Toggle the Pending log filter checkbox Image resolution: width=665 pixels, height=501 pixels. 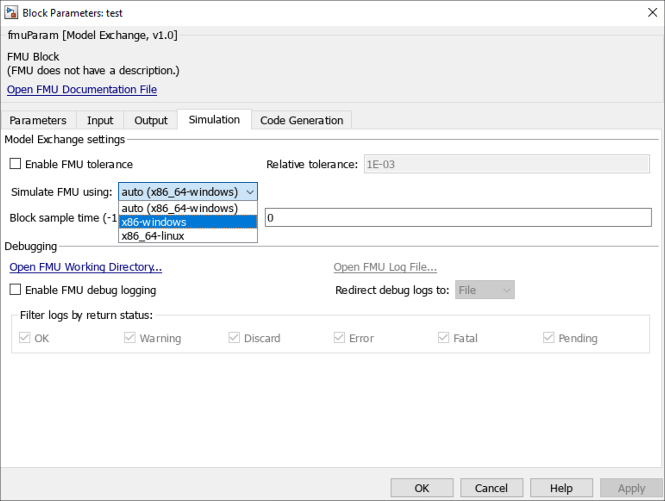pyautogui.click(x=548, y=338)
